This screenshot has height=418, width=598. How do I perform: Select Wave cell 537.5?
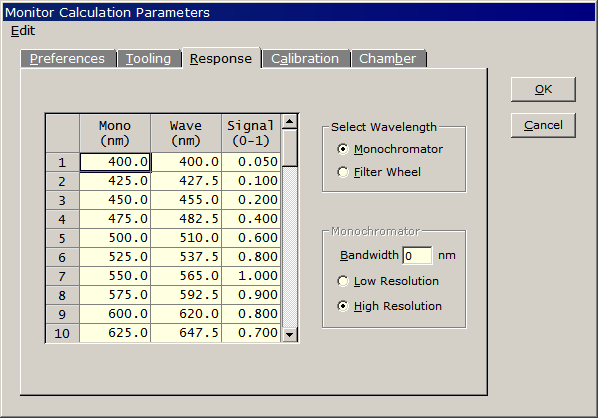tap(186, 257)
